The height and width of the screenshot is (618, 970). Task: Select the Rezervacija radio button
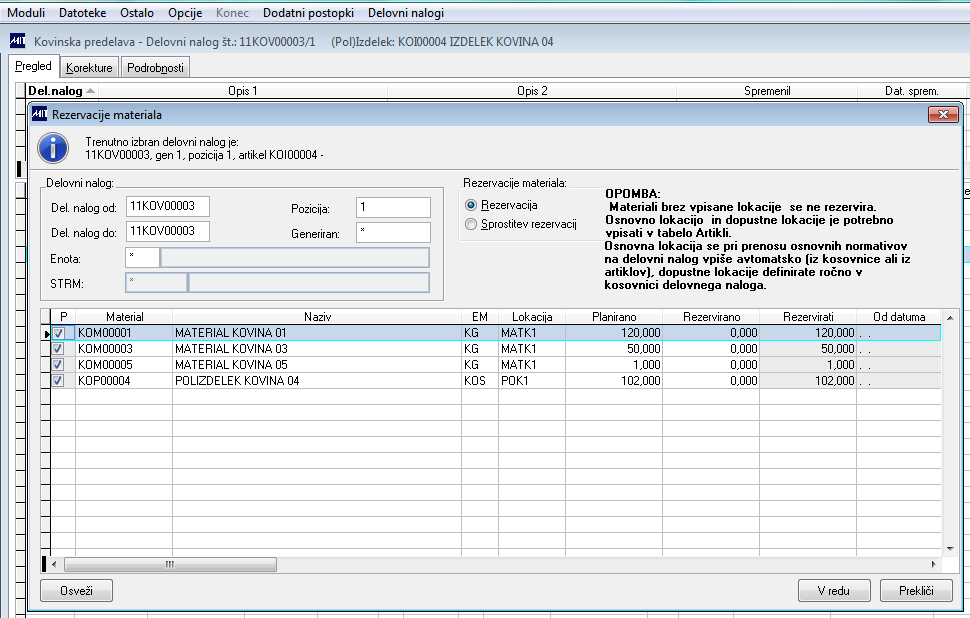pos(472,205)
